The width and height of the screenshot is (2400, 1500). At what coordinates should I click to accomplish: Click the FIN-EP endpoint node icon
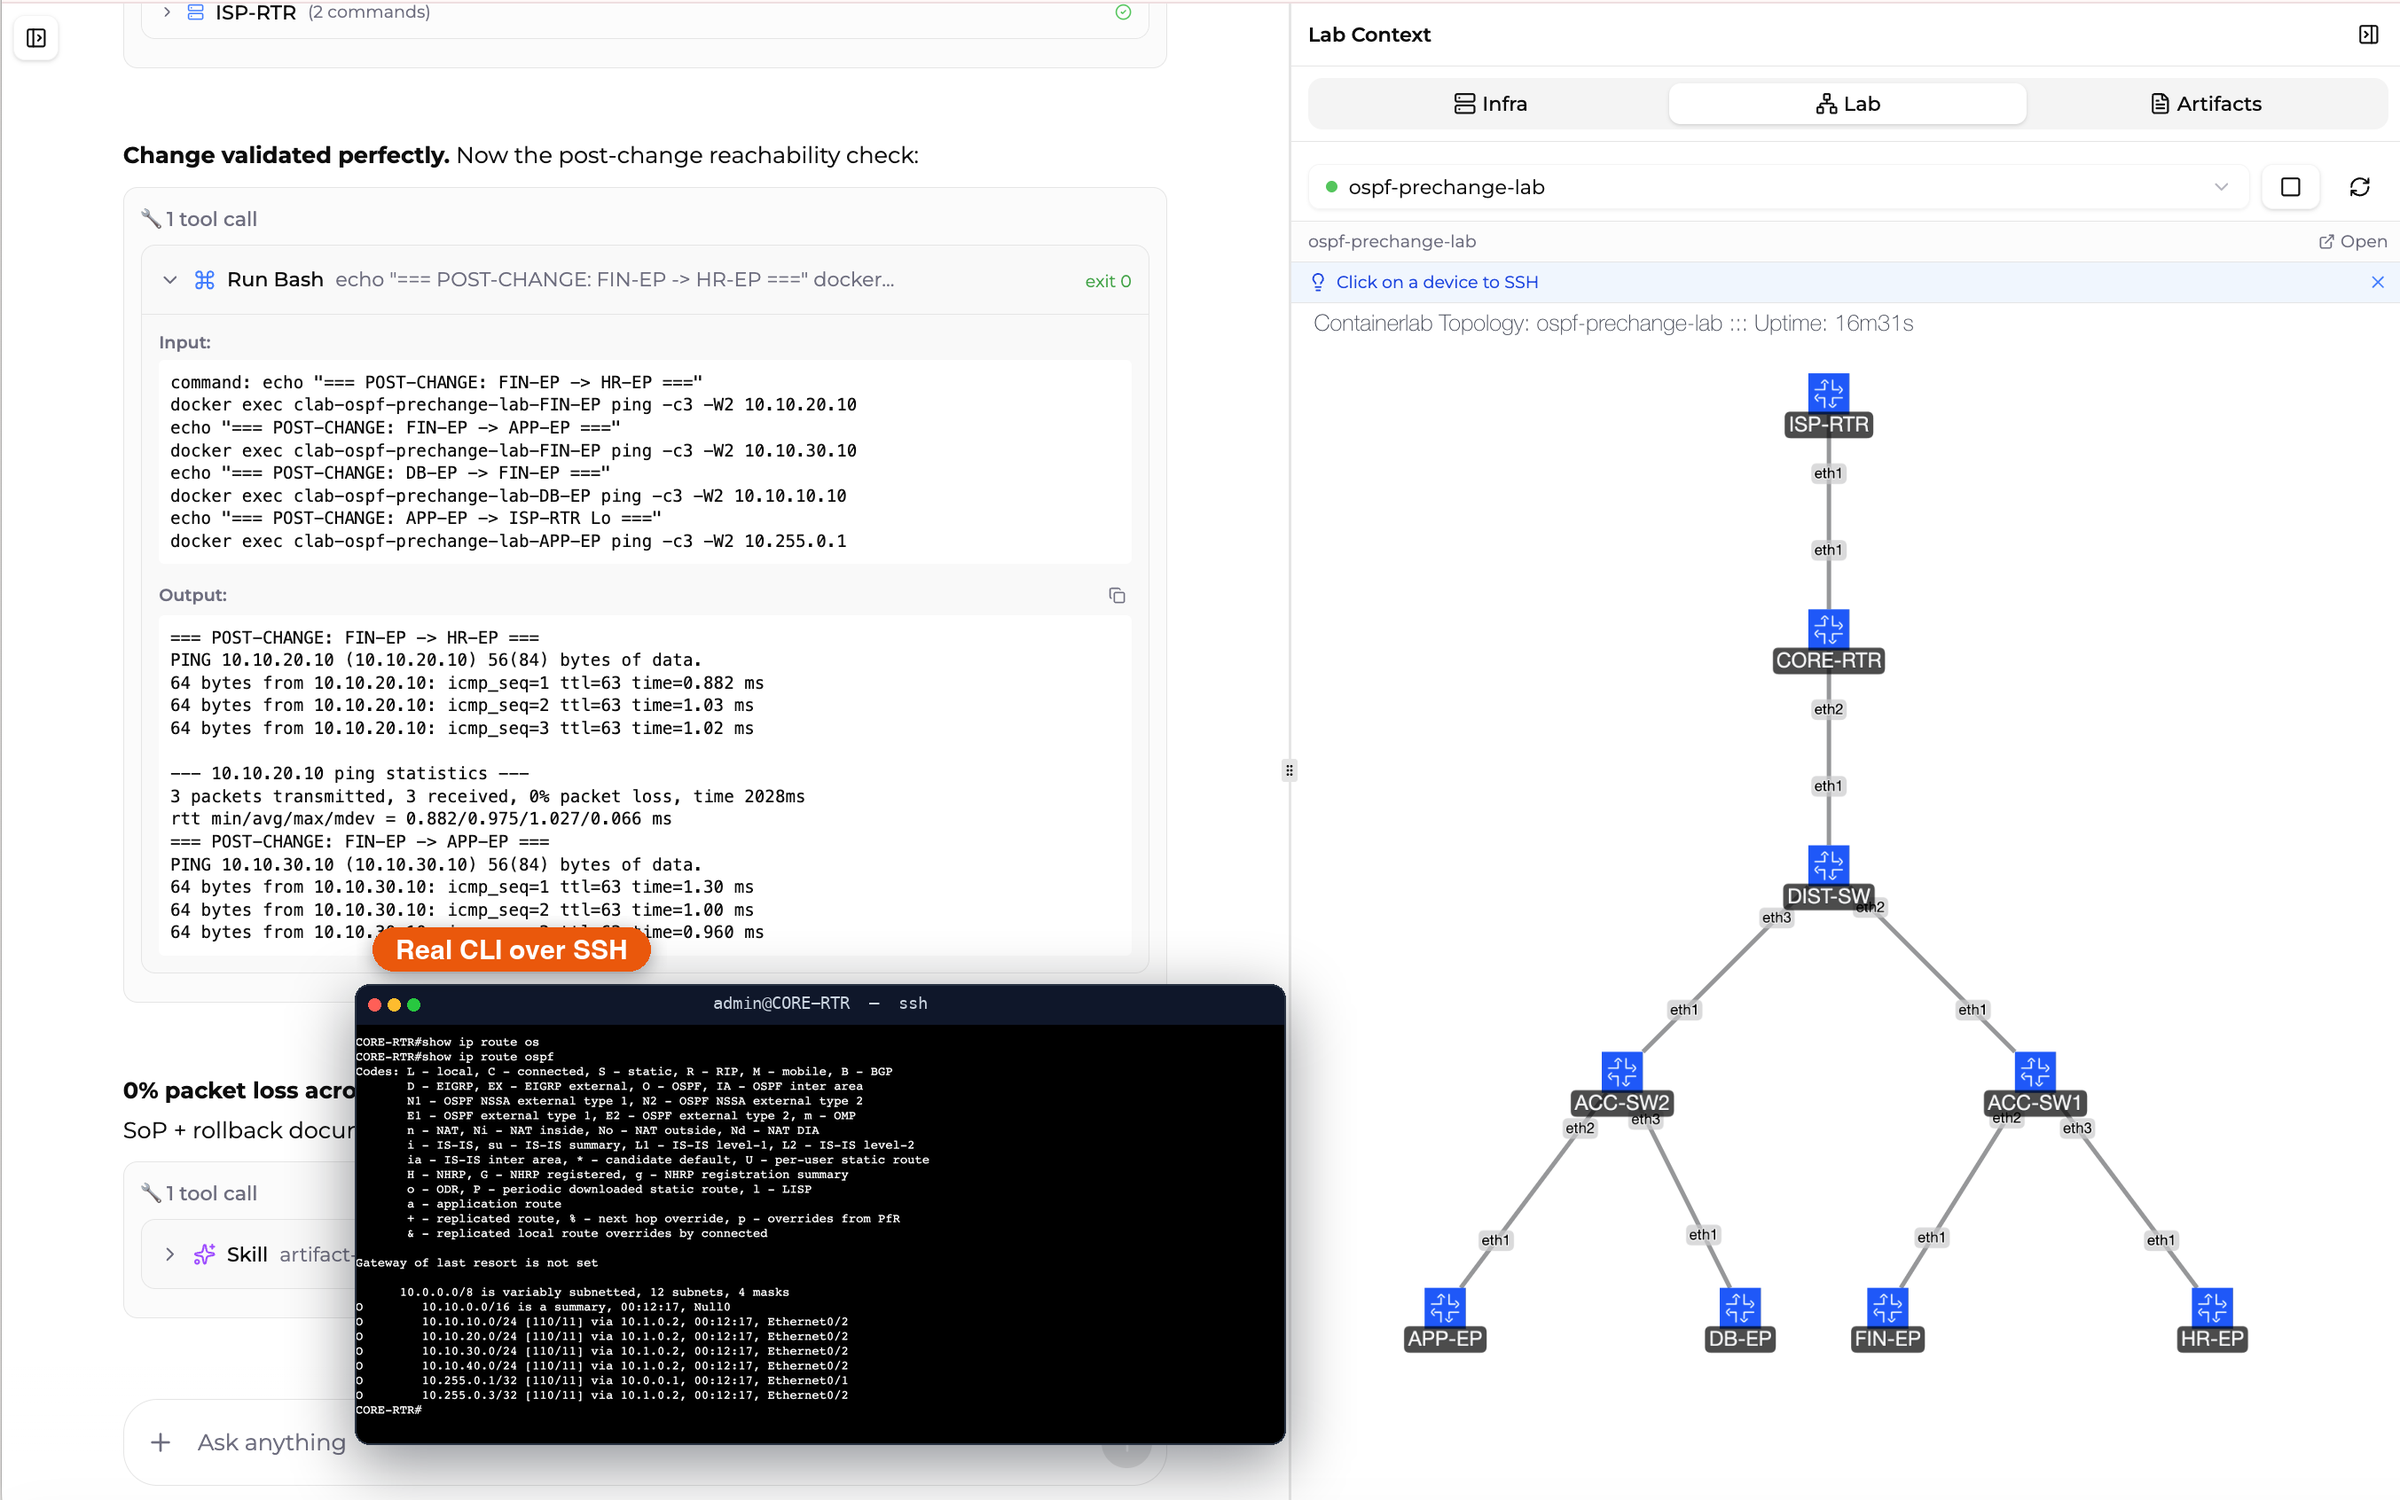(1887, 1306)
